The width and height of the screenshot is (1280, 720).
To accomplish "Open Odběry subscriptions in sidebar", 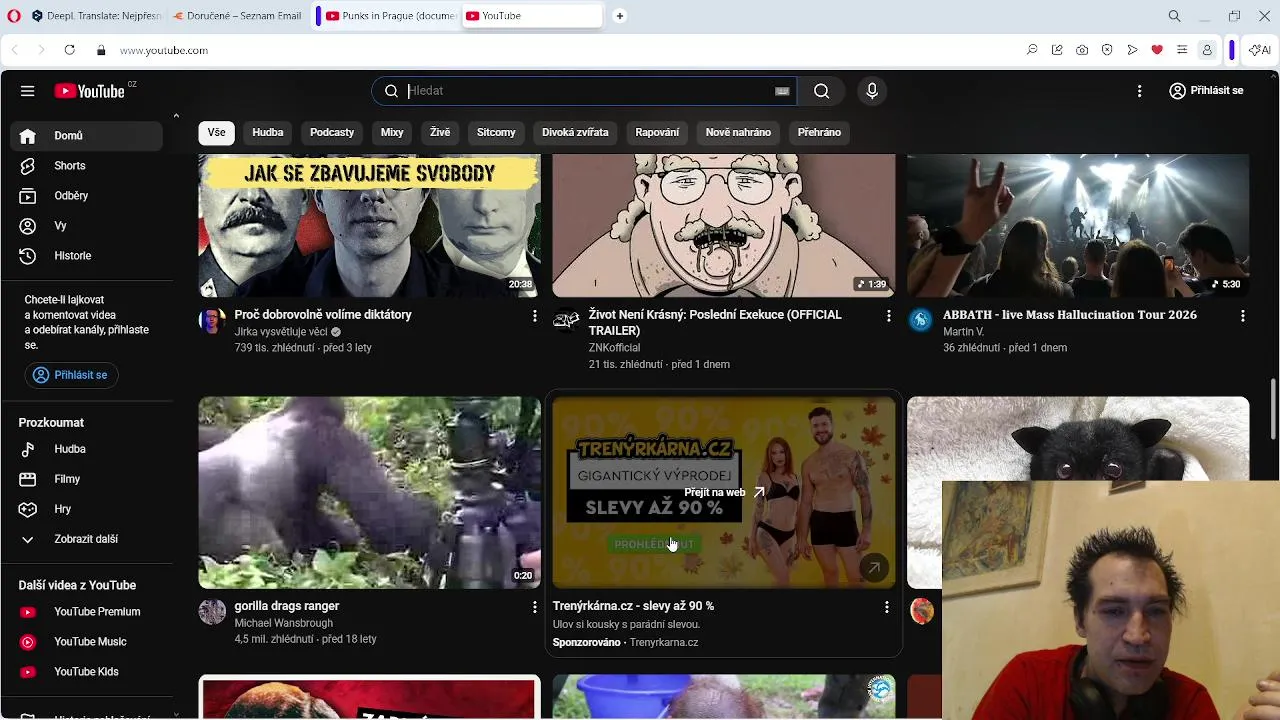I will [x=86, y=196].
